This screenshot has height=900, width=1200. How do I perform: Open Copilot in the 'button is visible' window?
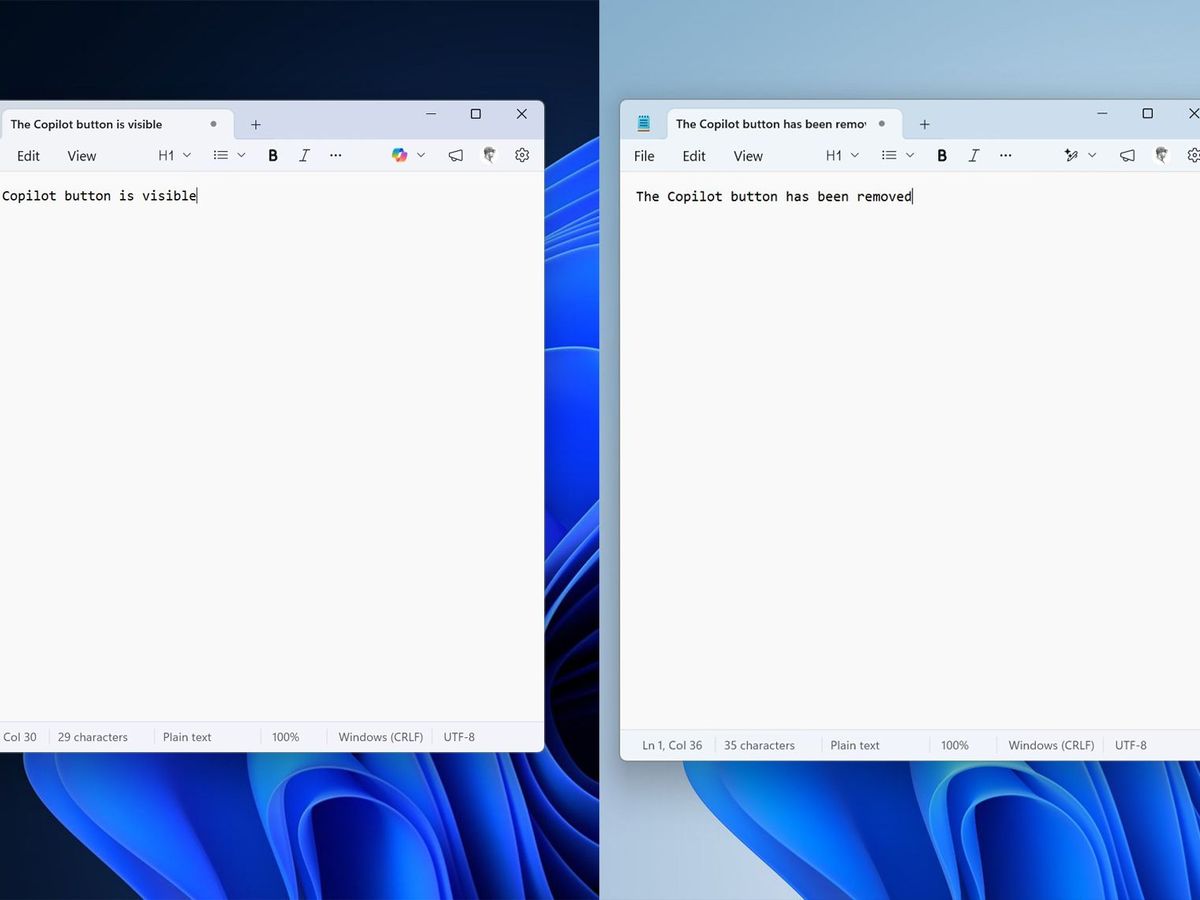[x=400, y=155]
